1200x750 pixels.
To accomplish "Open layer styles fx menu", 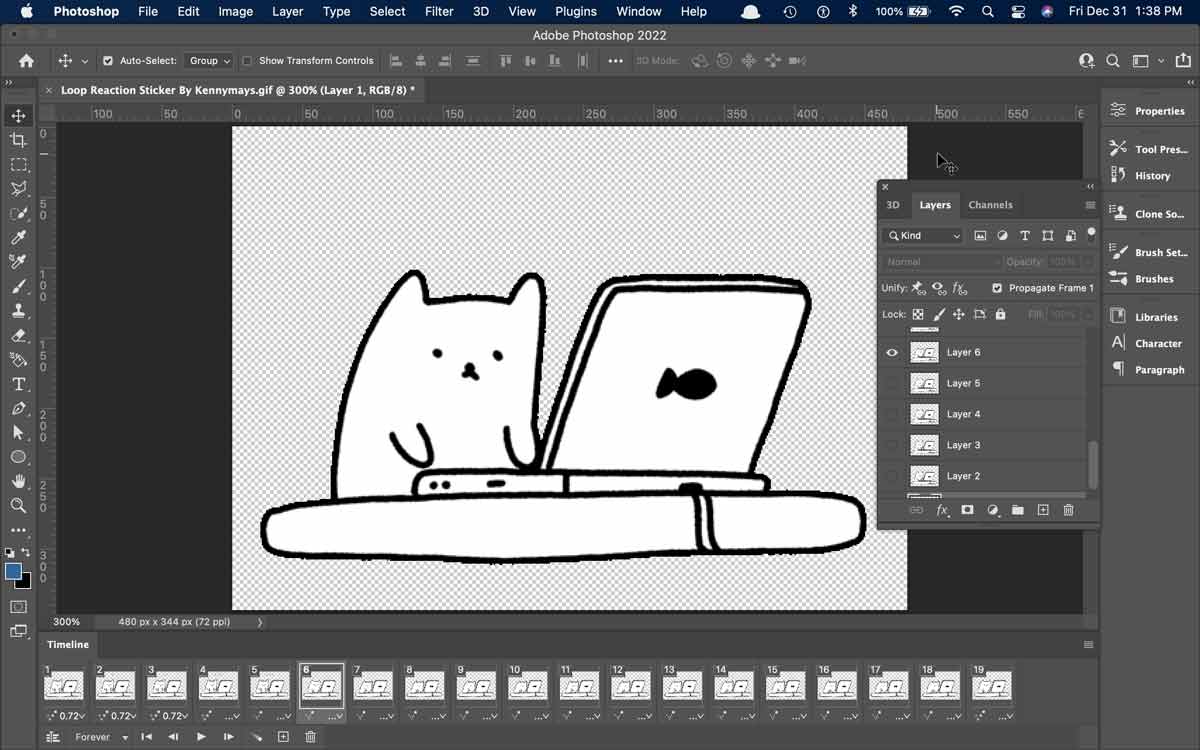I will [942, 510].
